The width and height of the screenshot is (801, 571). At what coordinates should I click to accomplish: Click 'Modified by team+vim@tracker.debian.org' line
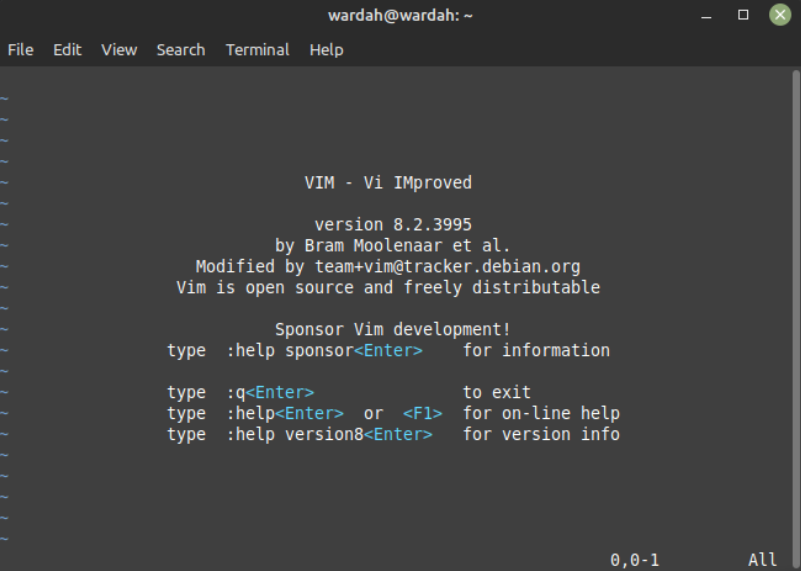(x=388, y=267)
